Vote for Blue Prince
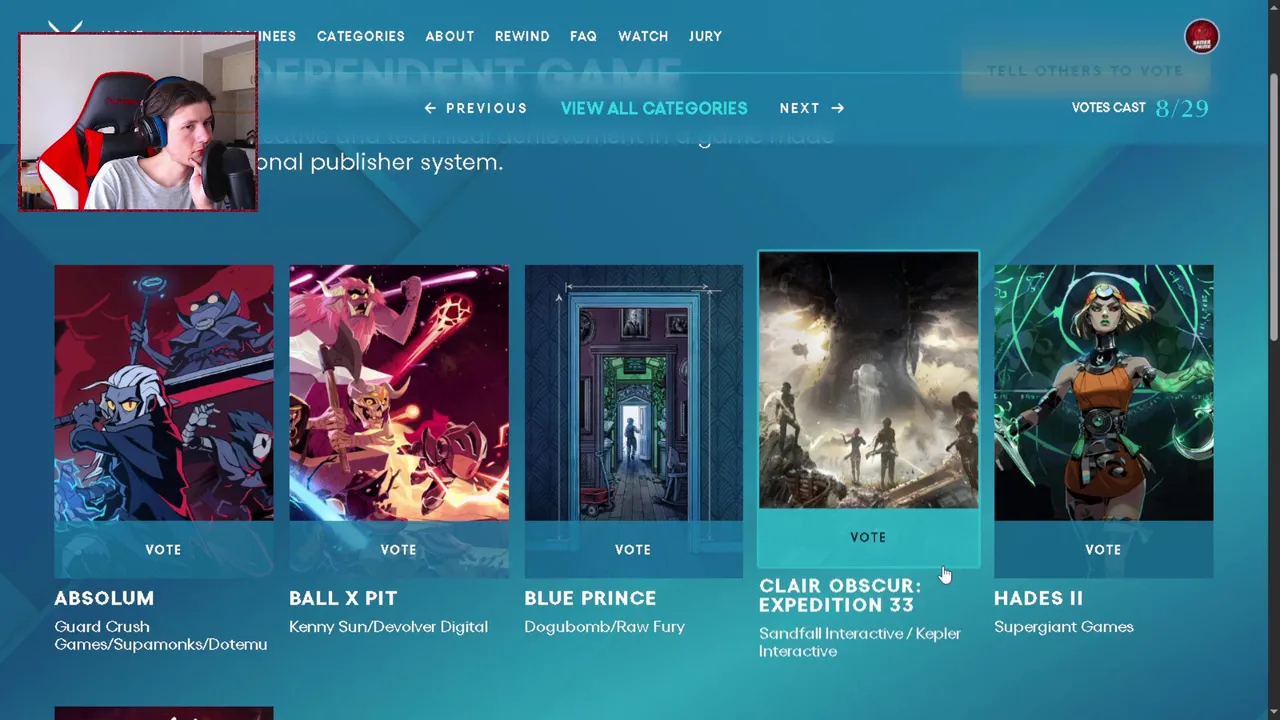This screenshot has height=720, width=1280. [x=633, y=549]
